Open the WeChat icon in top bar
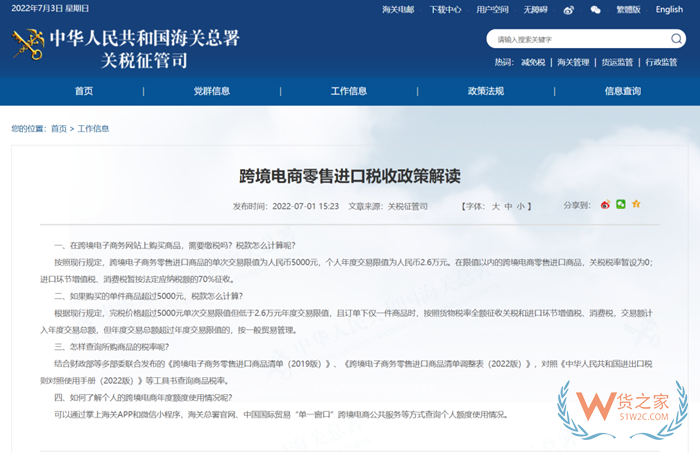Screen dimensions: 700x453 595,10
